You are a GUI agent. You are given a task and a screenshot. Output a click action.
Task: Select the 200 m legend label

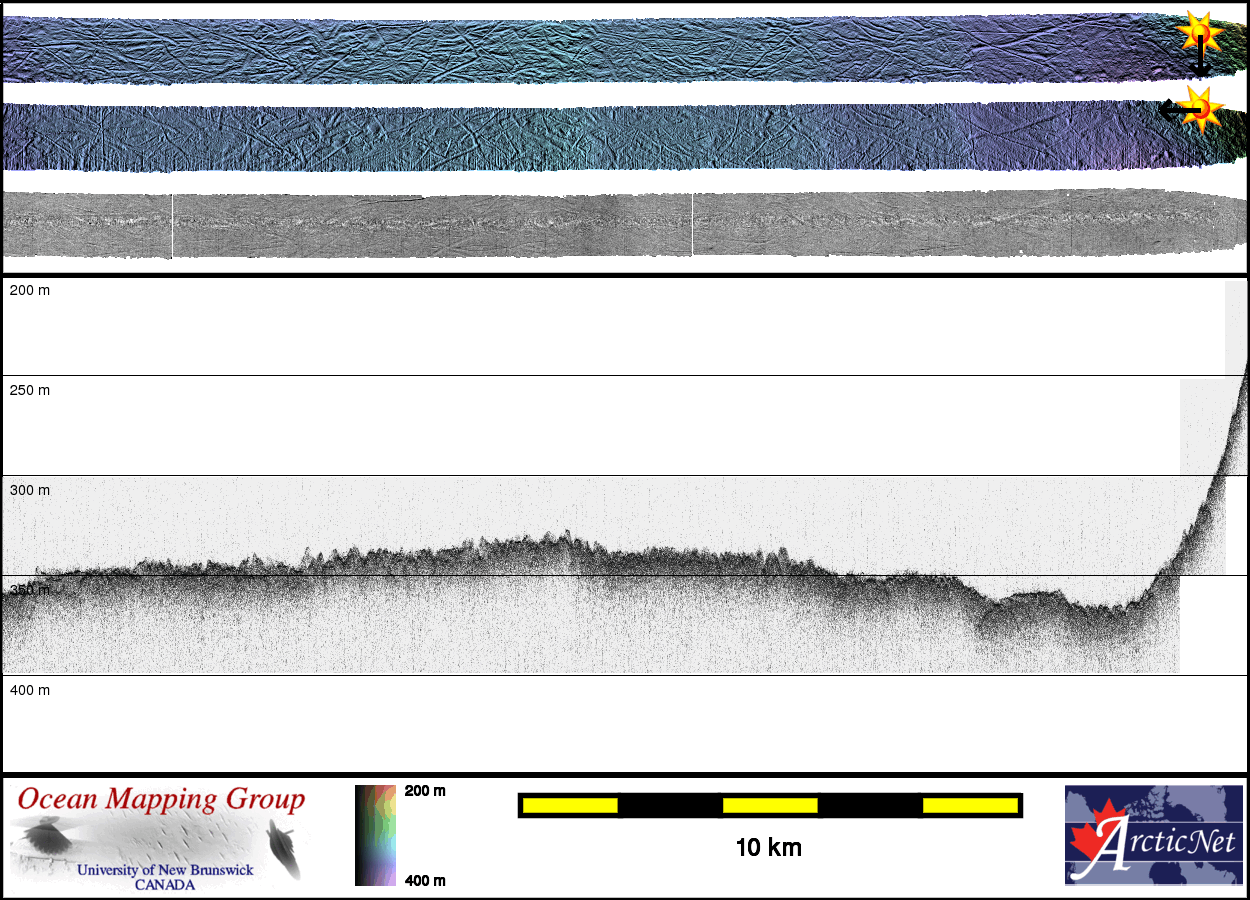(x=425, y=791)
